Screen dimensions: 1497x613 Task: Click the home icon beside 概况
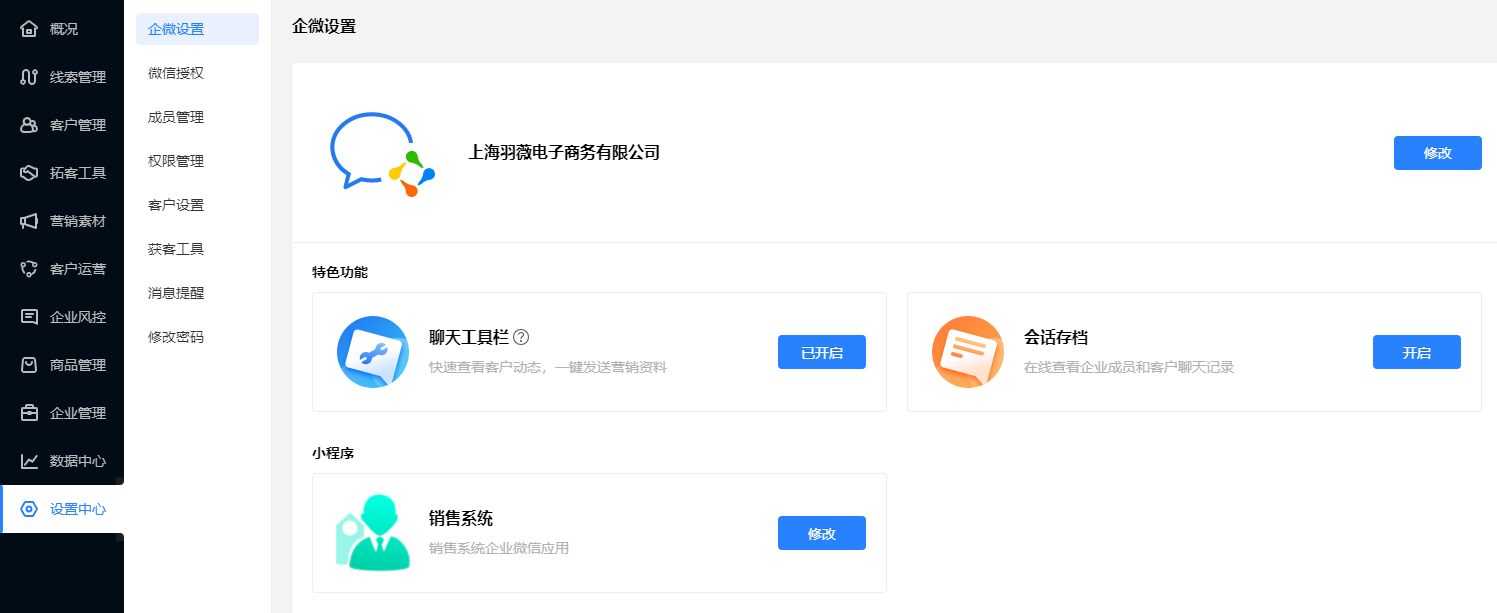29,29
